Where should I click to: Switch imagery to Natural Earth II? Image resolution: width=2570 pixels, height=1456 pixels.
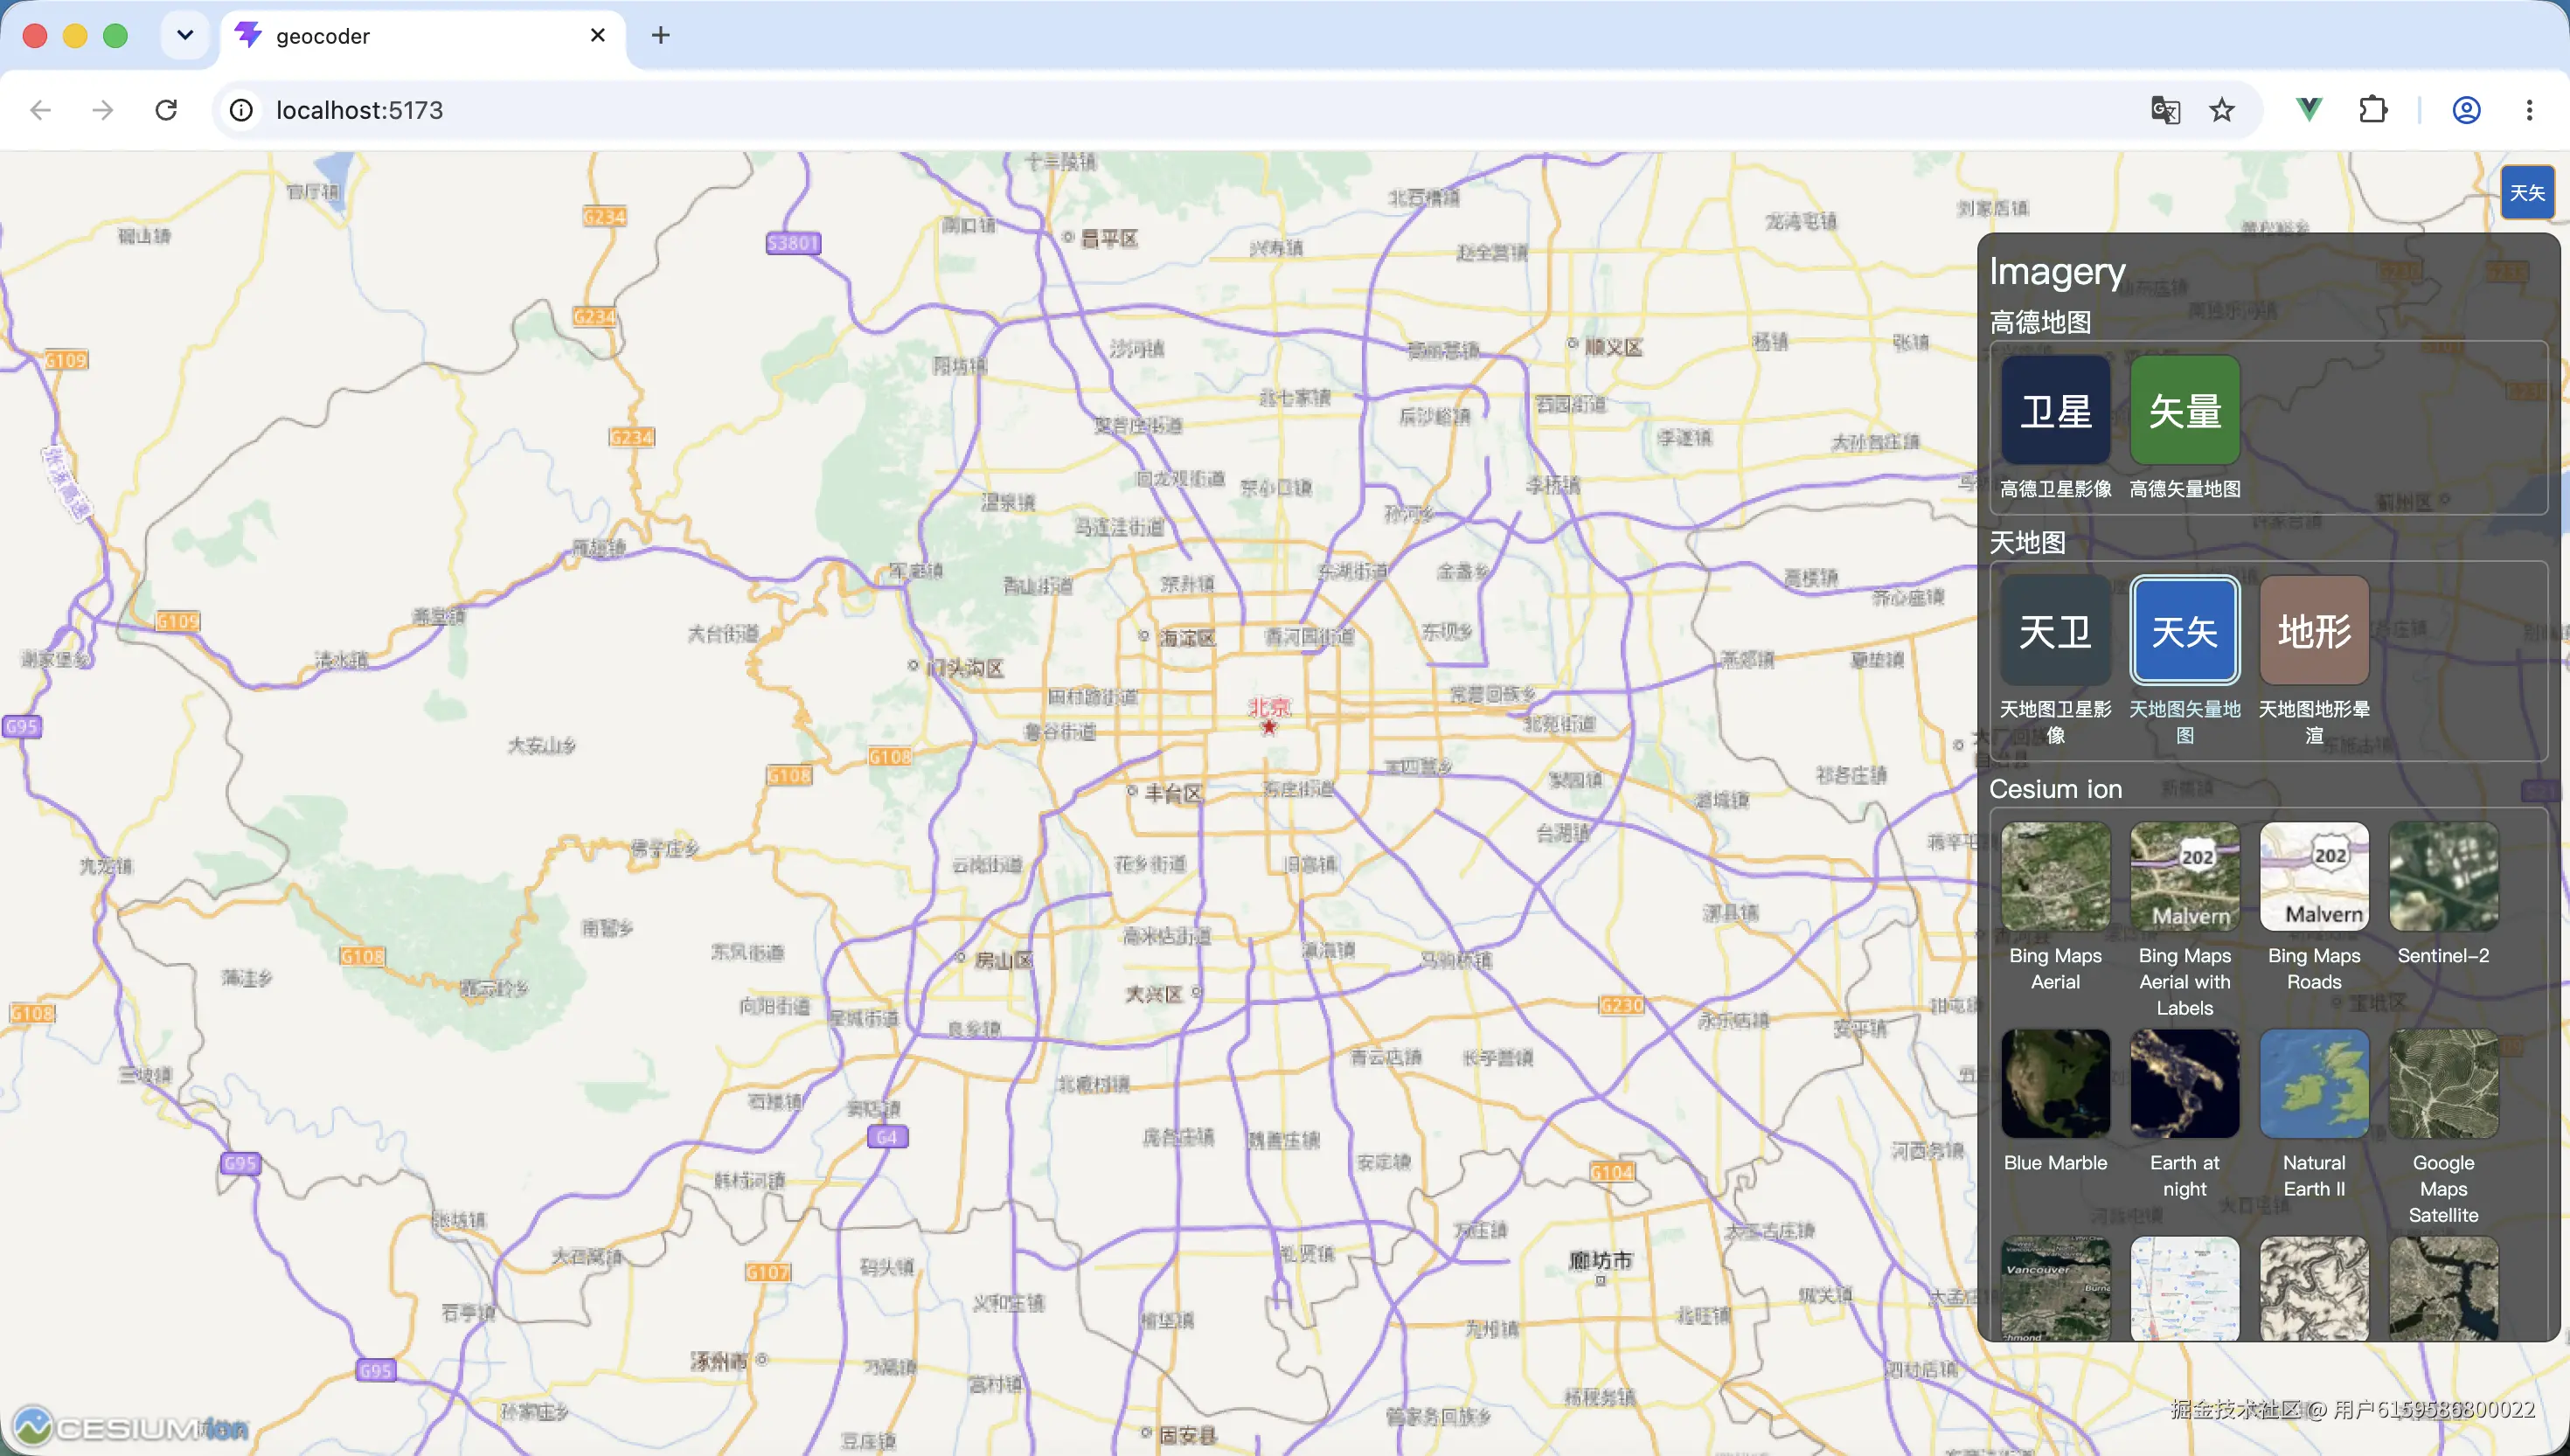click(2314, 1084)
